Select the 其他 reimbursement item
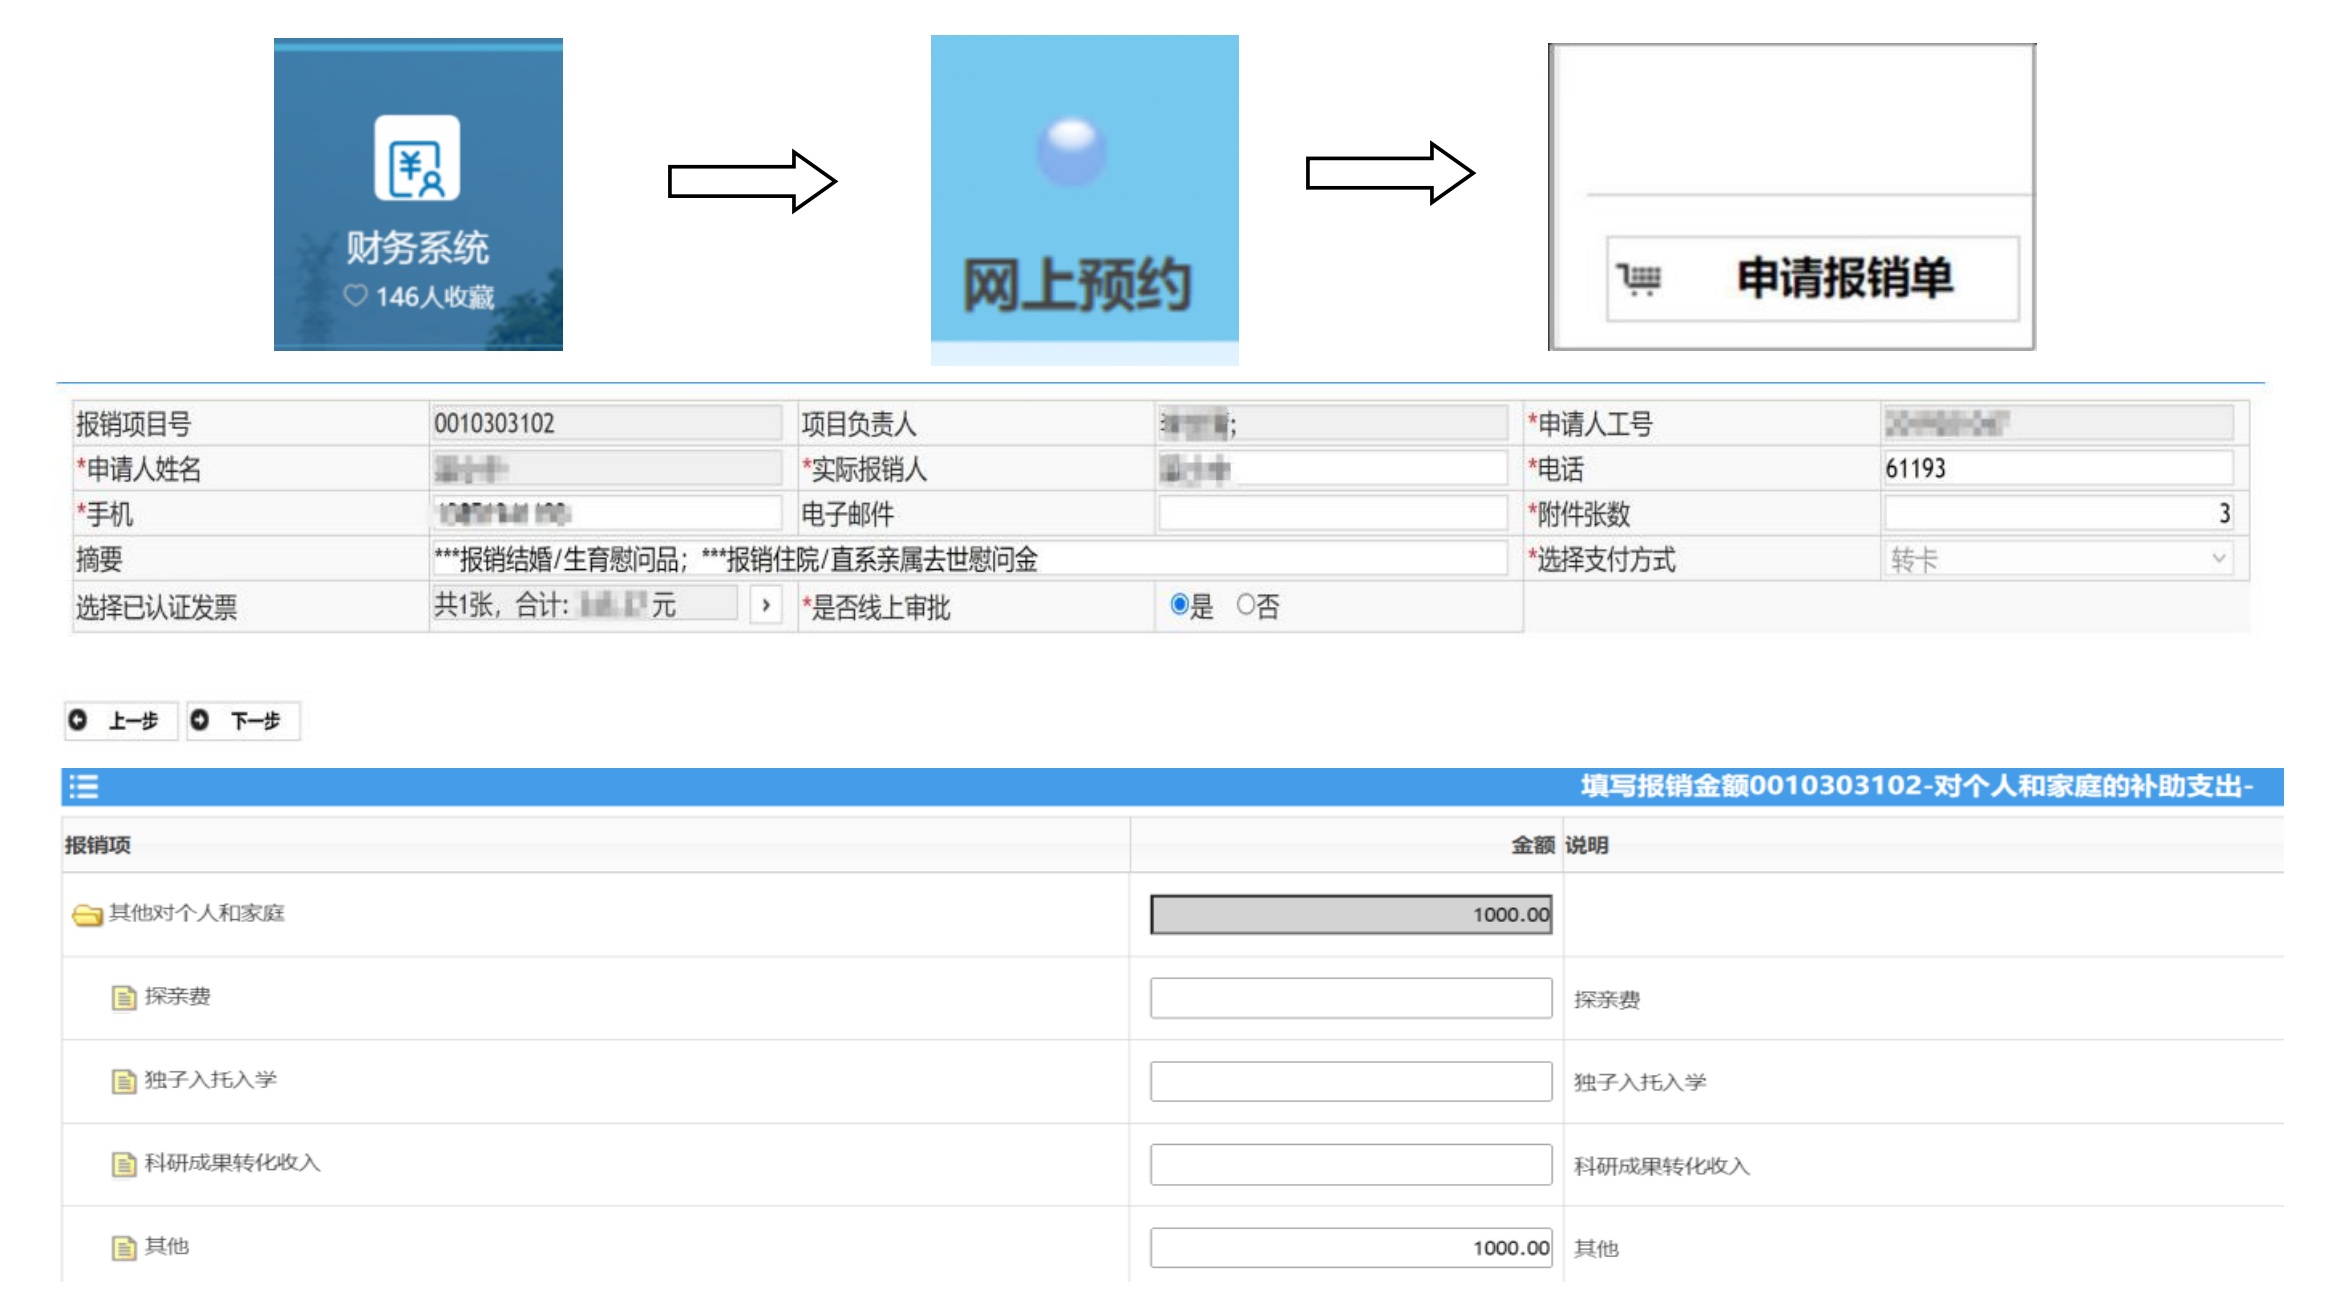The width and height of the screenshot is (2347, 1296). pos(167,1246)
